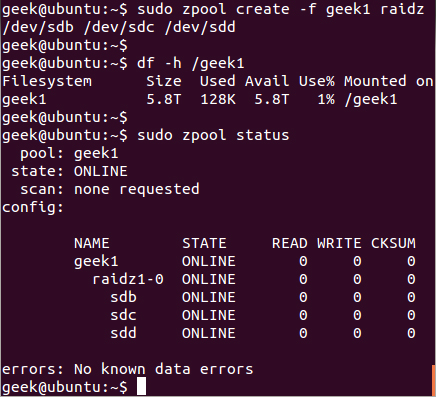Click 'errors: No known data errors' line
This screenshot has width=436, height=397.
click(128, 369)
